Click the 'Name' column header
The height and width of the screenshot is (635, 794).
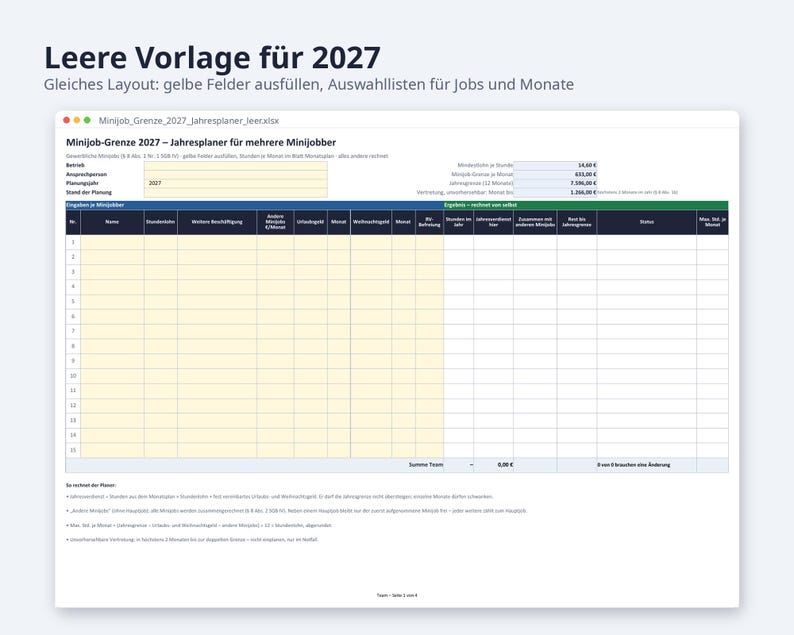click(x=112, y=222)
